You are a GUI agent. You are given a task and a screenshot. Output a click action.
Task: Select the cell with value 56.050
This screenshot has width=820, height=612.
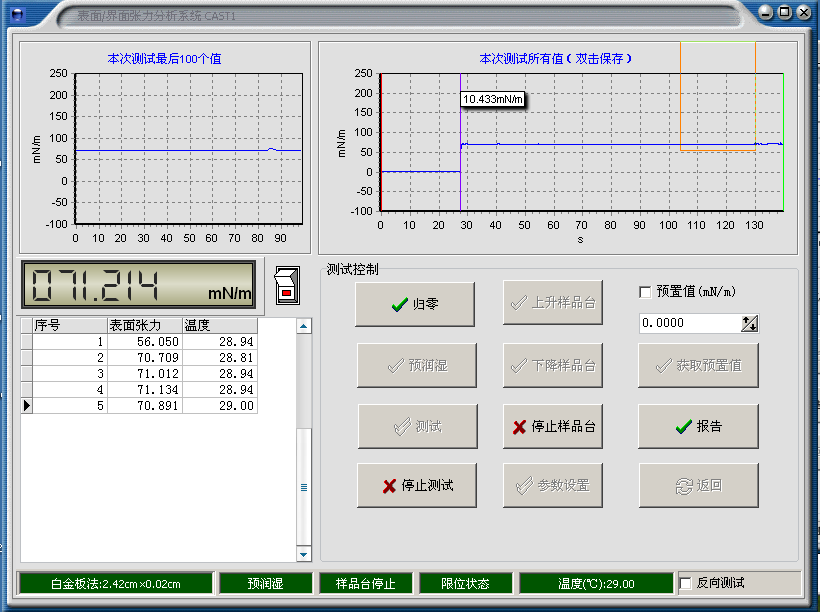[145, 342]
